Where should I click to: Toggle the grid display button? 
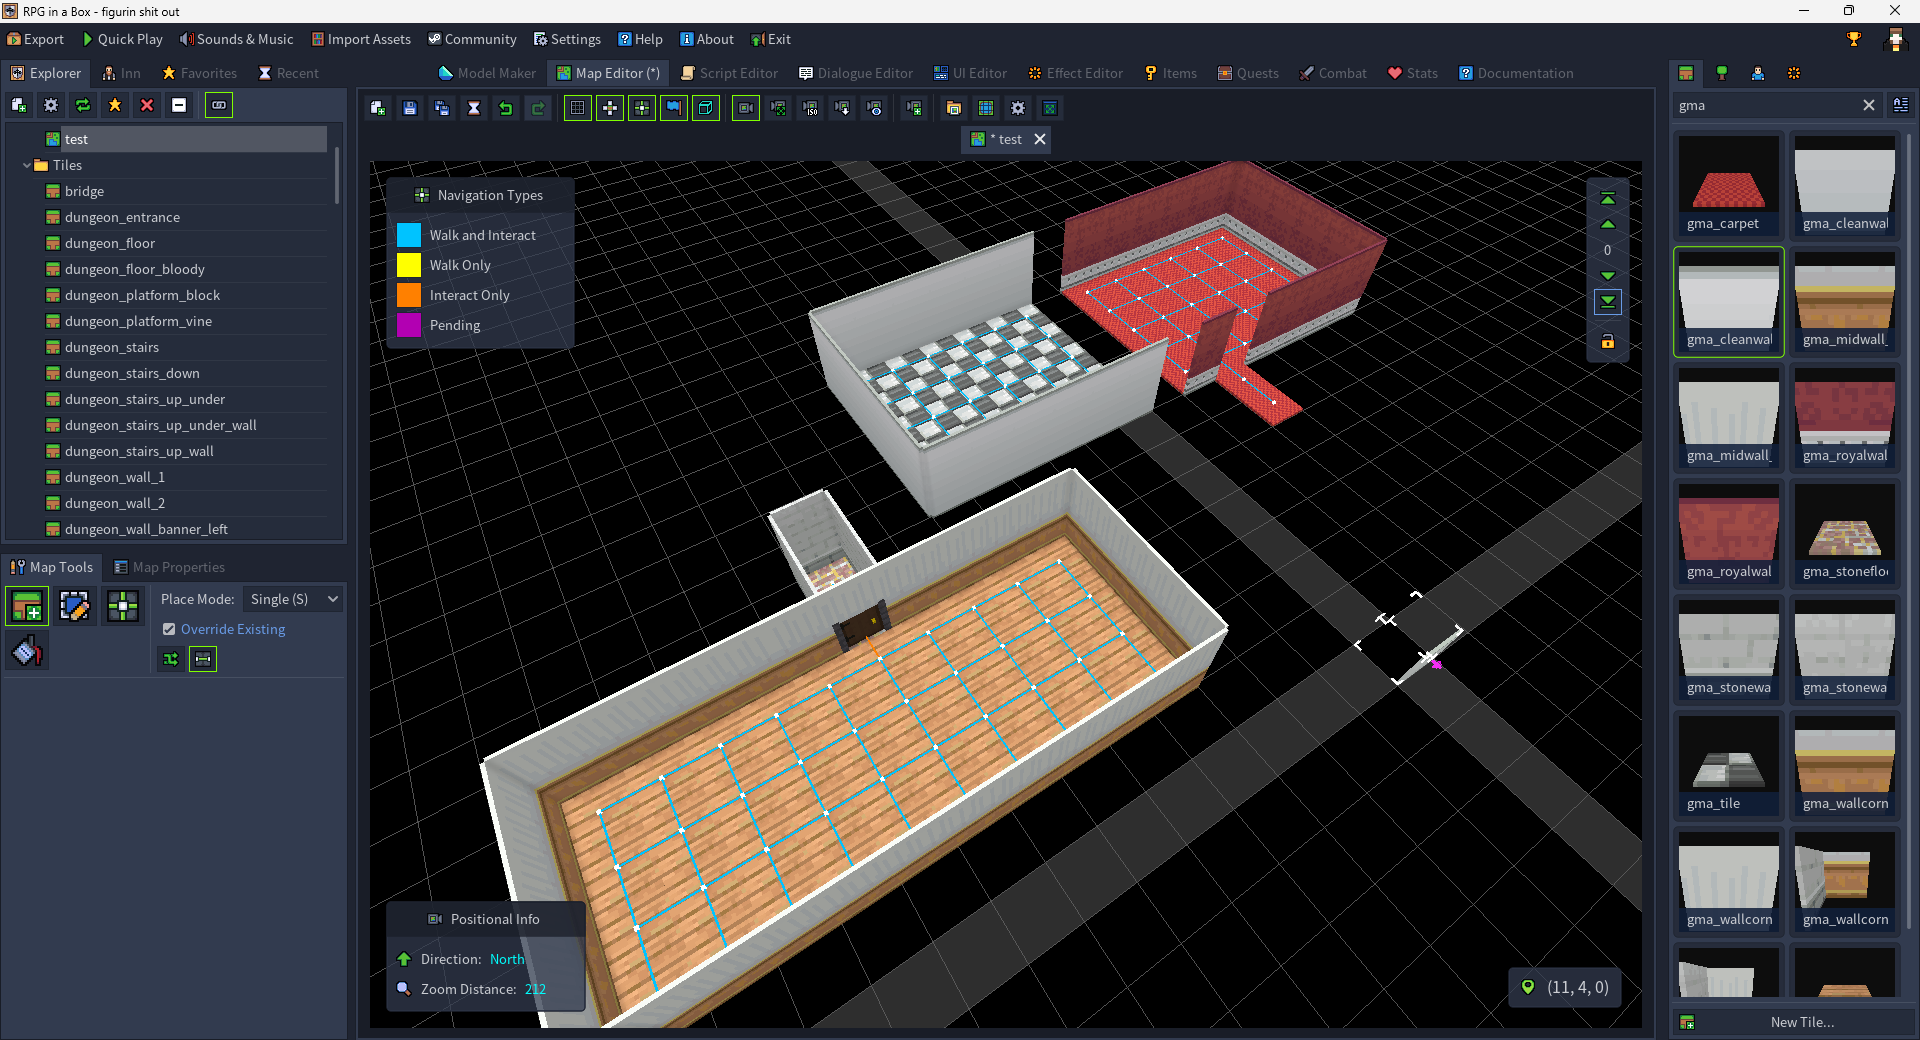(578, 108)
